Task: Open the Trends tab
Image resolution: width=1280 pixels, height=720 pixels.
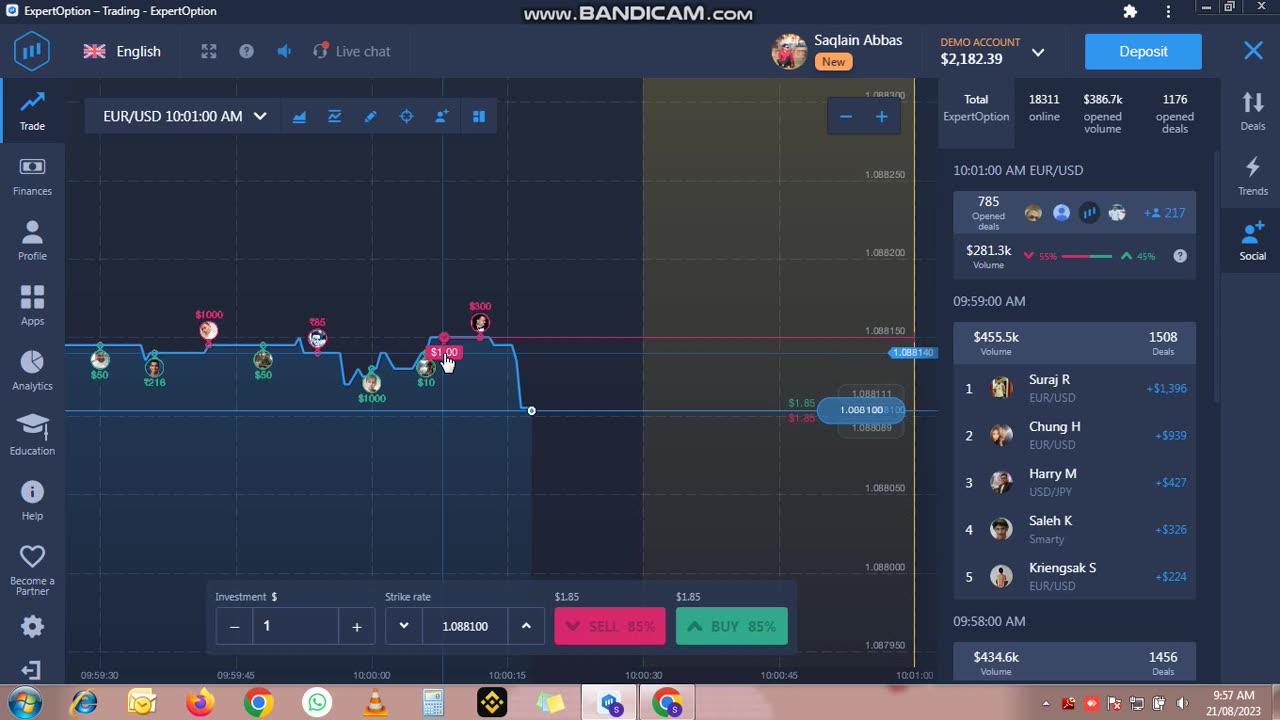Action: click(1252, 176)
